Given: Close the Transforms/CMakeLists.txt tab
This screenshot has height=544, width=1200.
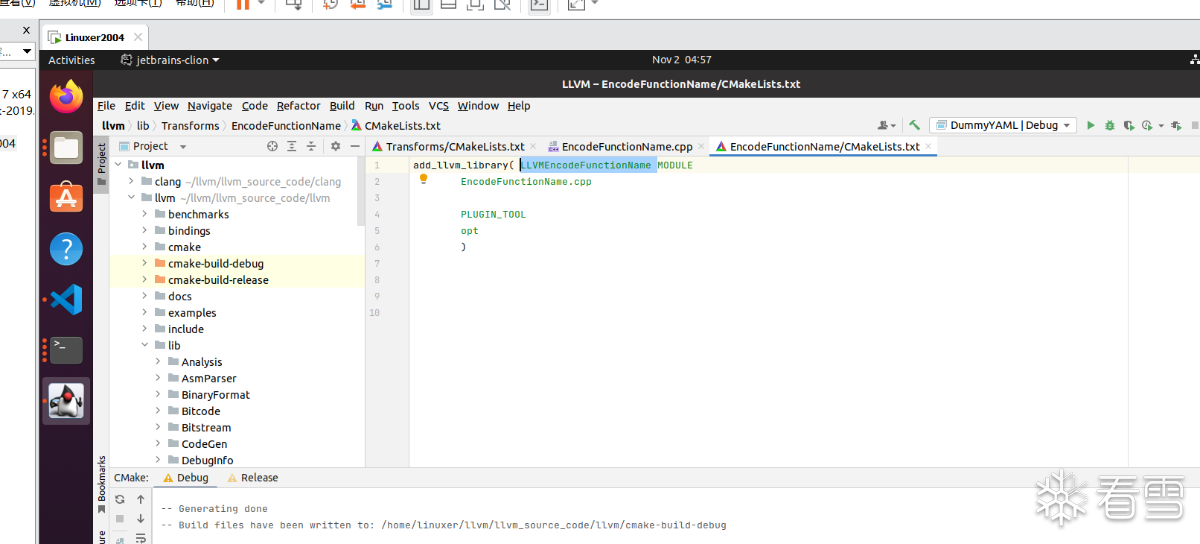Looking at the screenshot, I should 534,146.
